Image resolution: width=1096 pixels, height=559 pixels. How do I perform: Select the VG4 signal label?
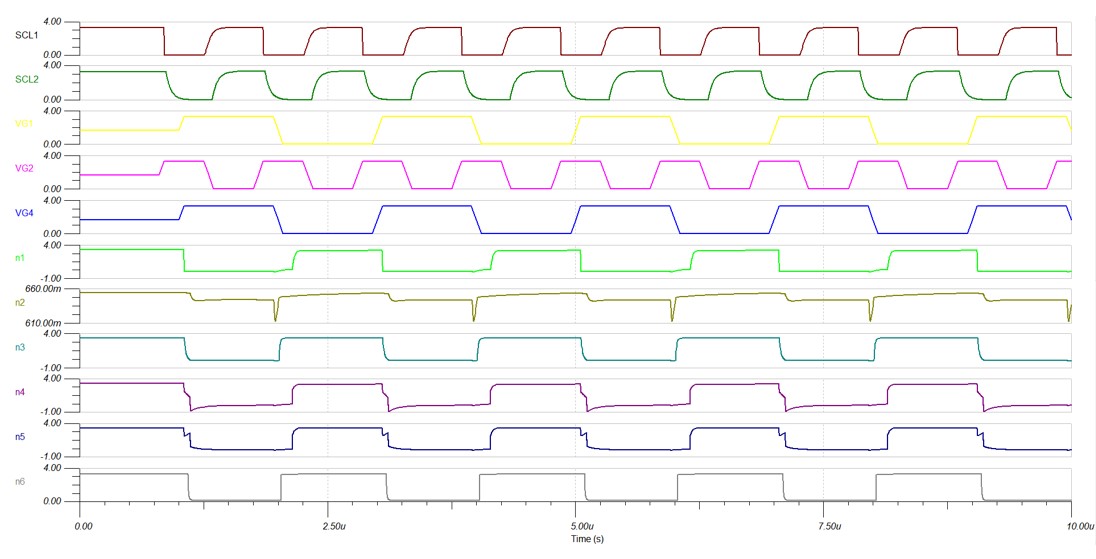tap(24, 213)
